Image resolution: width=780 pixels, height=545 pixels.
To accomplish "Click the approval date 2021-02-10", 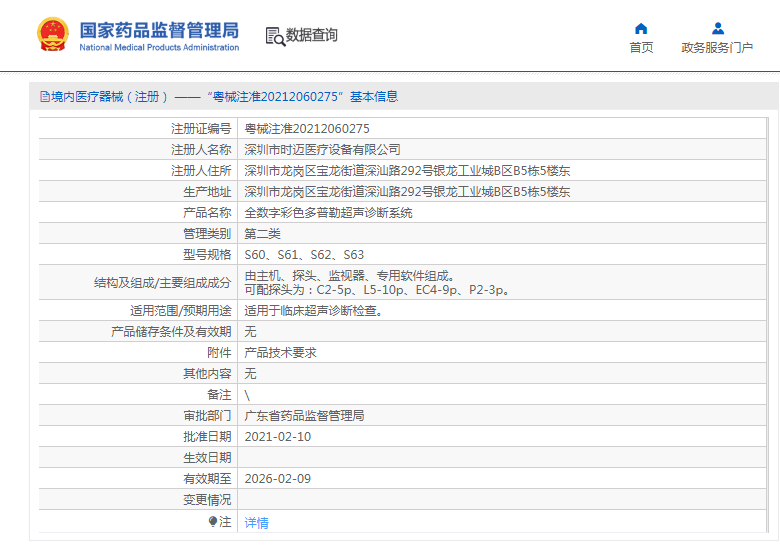I will pos(278,437).
